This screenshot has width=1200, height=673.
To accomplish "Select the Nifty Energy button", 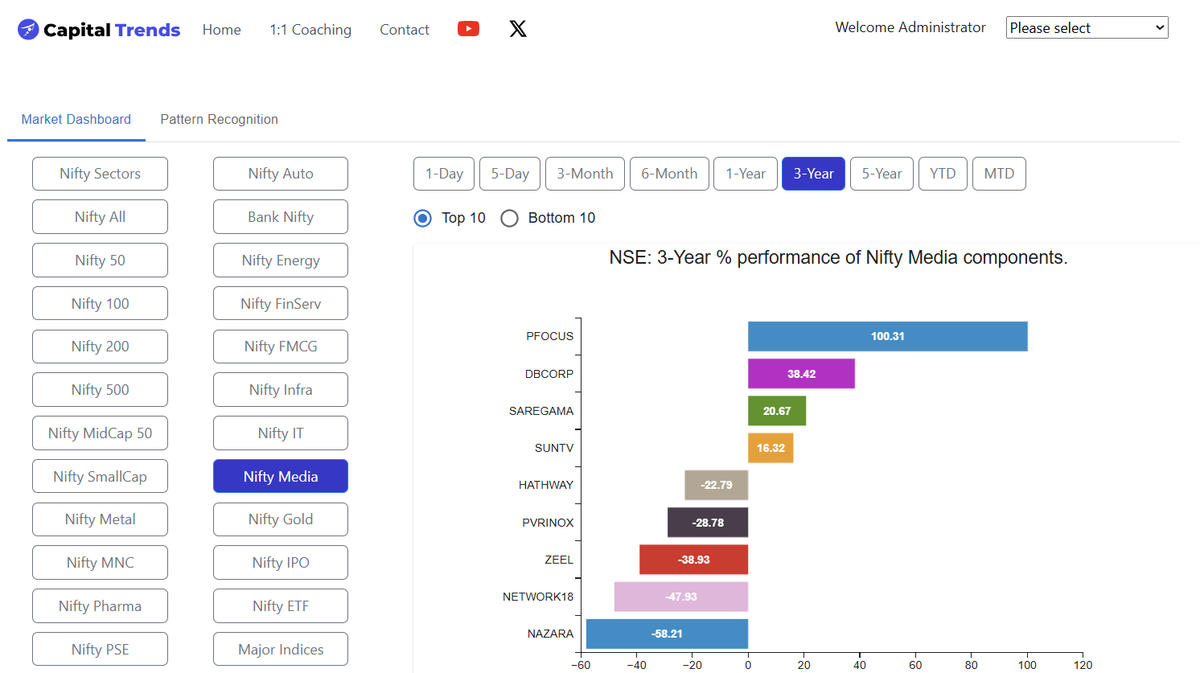I will tap(281, 260).
